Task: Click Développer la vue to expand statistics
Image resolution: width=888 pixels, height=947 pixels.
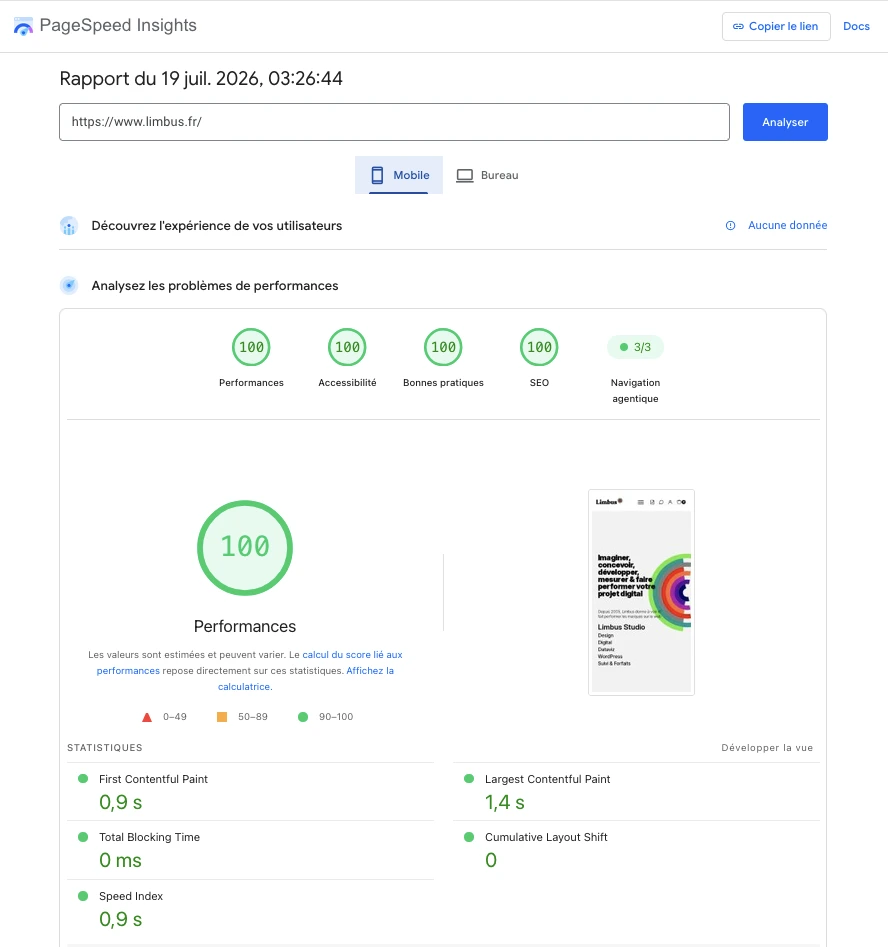Action: (767, 748)
